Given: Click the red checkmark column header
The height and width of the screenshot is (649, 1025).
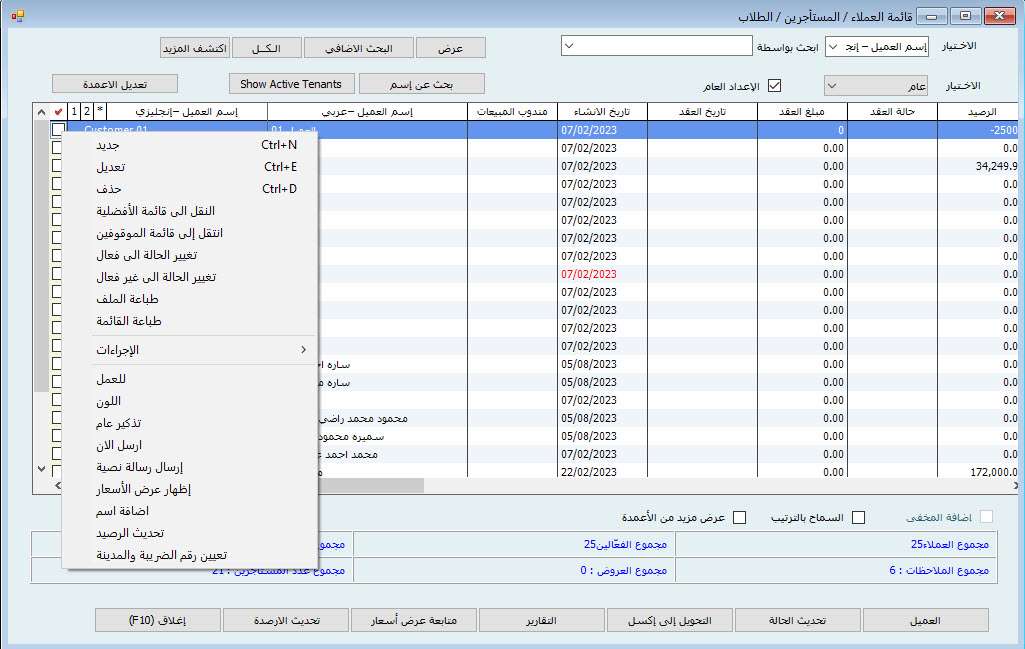Looking at the screenshot, I should pos(58,111).
